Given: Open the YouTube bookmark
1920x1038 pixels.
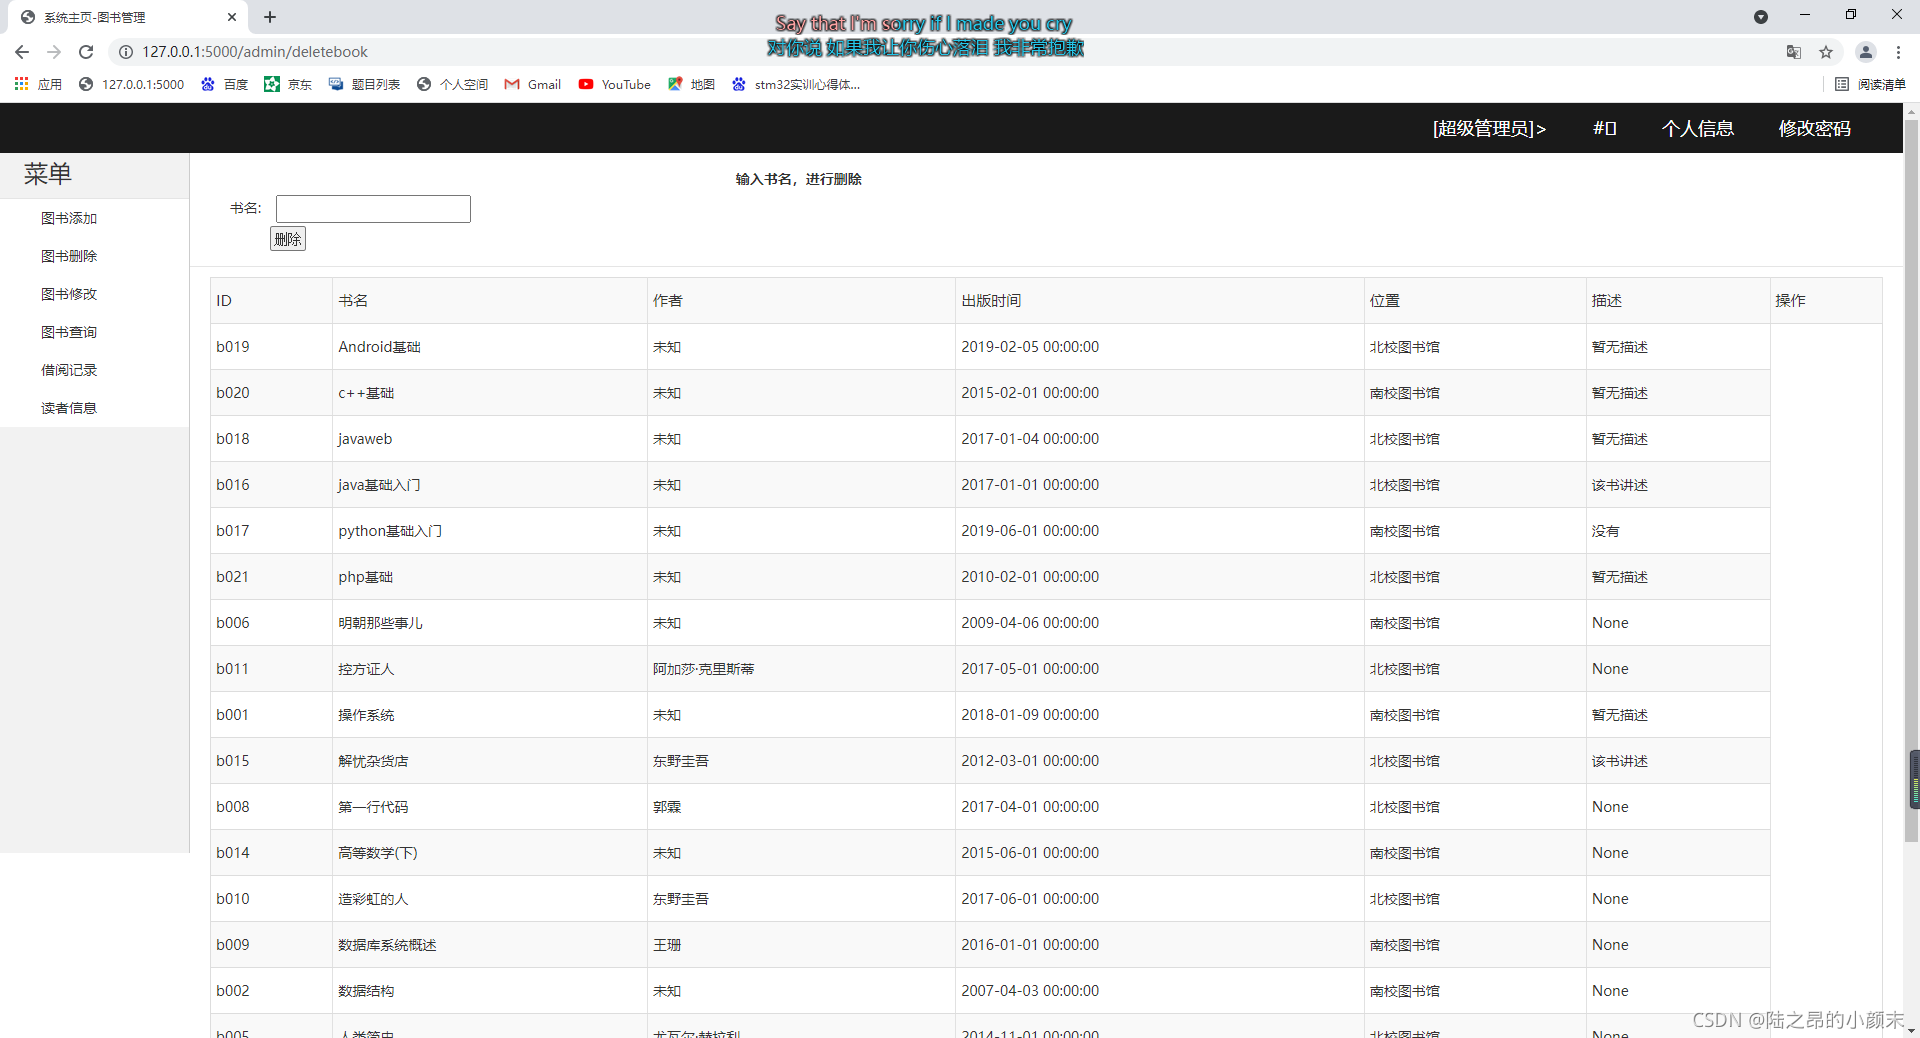Looking at the screenshot, I should [614, 85].
